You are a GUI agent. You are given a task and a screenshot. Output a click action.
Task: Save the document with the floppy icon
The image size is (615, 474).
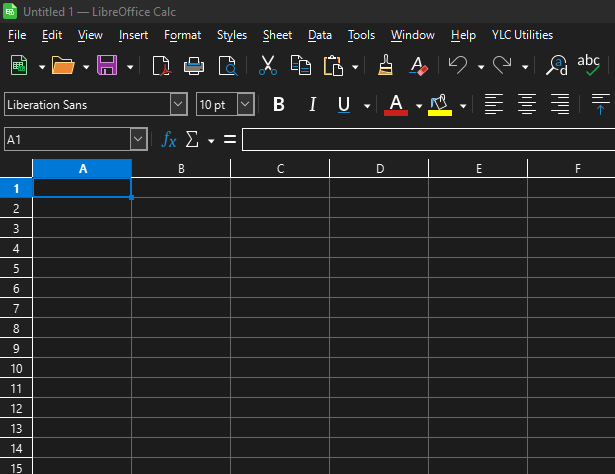(107, 65)
